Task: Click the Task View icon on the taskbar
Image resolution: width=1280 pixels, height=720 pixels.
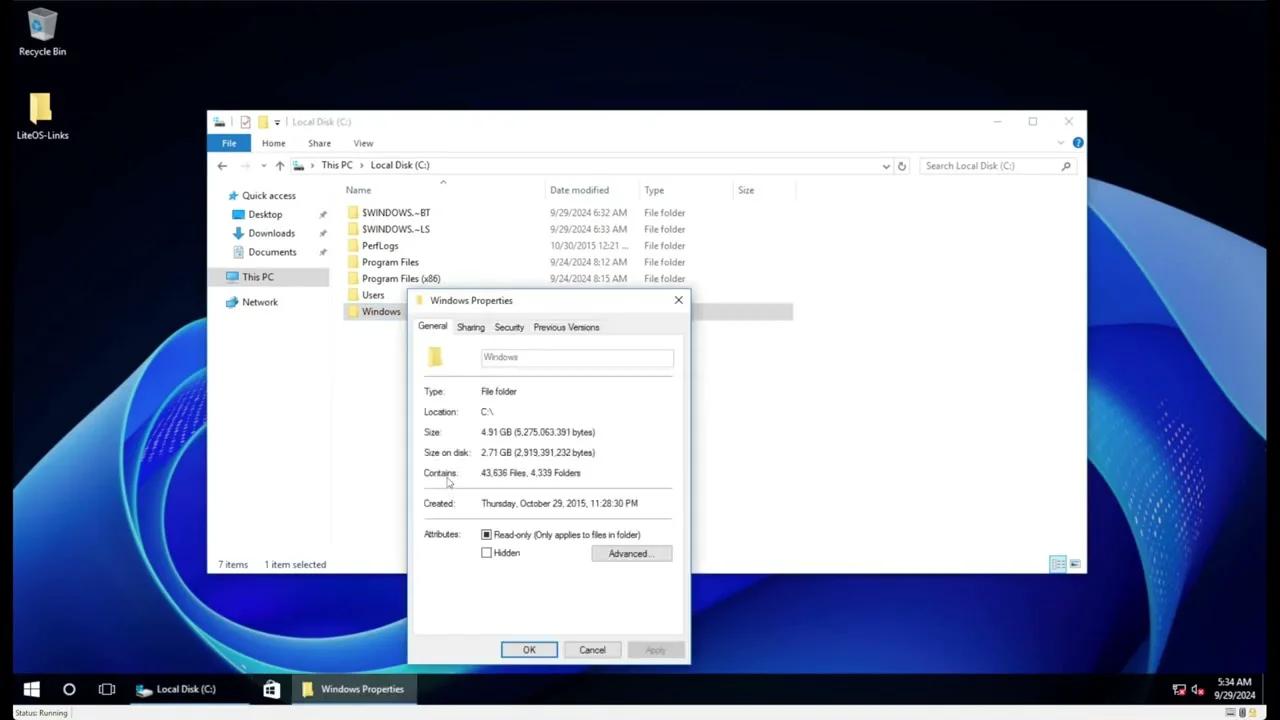Action: 107,689
